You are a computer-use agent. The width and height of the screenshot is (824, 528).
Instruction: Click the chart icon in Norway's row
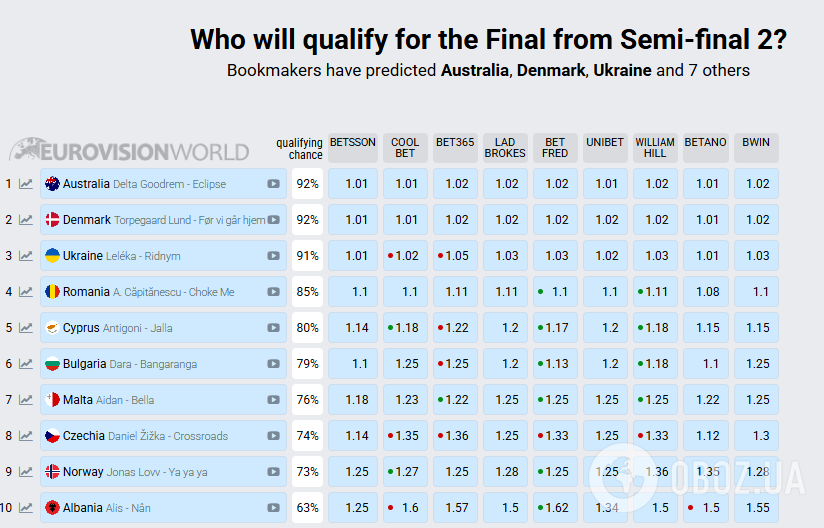26,472
